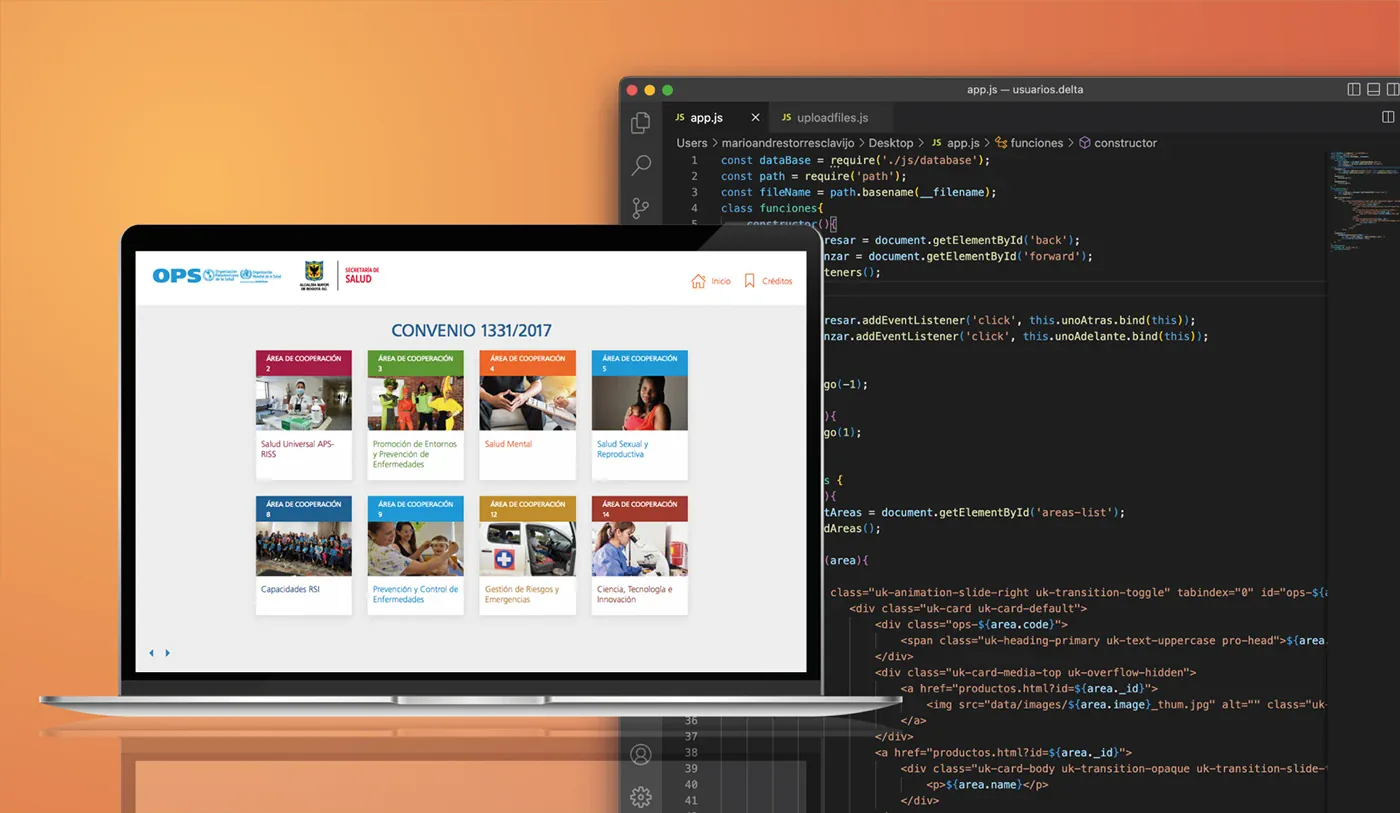
Task: Expand the Desktop breadcrumb folder
Action: 891,143
